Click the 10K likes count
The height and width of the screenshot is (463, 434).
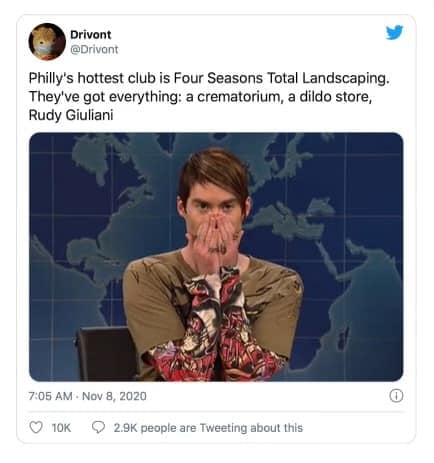61,428
